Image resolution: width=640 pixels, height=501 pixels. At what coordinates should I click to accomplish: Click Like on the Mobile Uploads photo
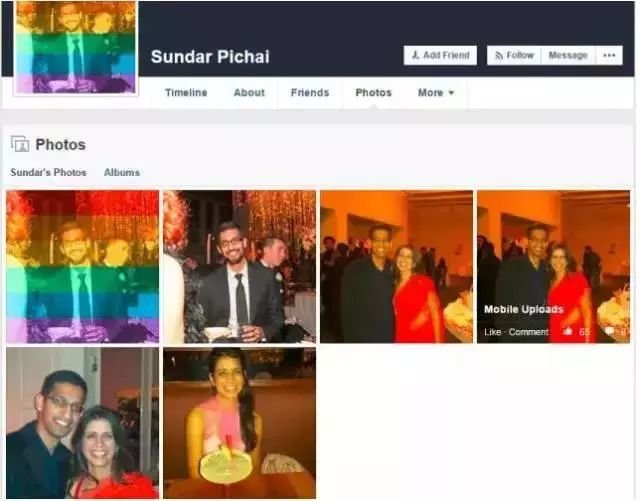(492, 332)
